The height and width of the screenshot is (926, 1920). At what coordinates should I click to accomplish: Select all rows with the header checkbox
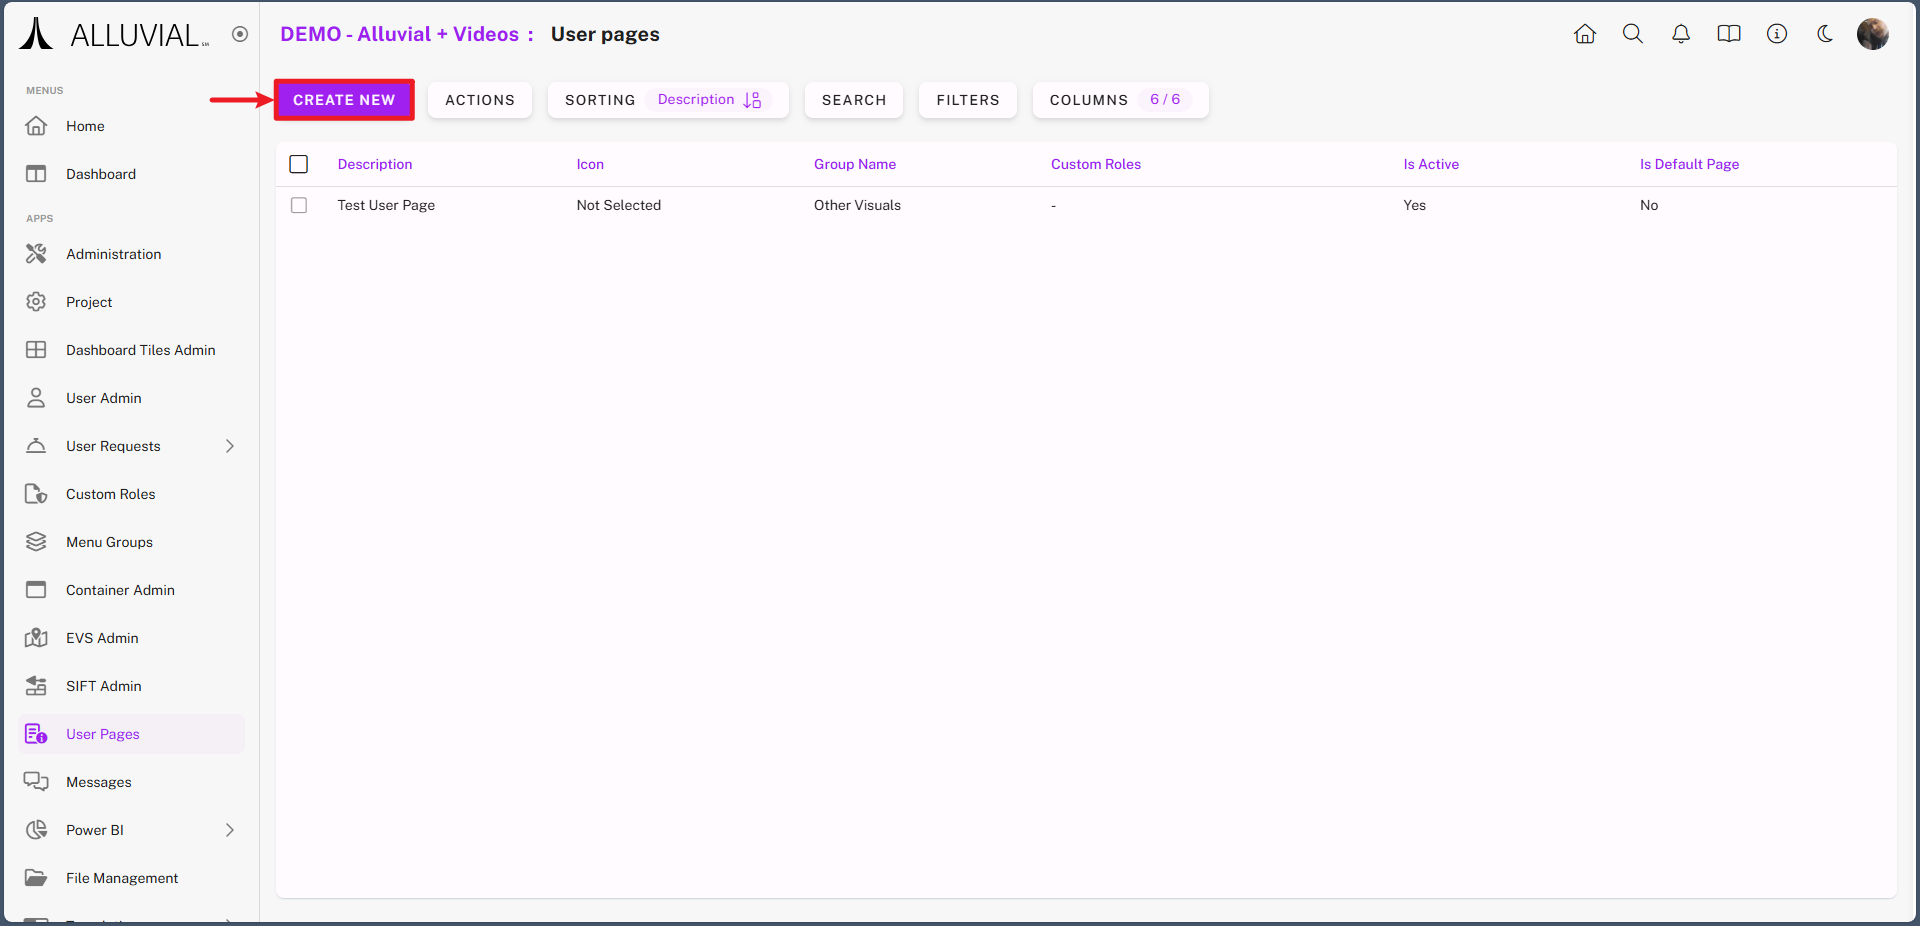pos(299,164)
